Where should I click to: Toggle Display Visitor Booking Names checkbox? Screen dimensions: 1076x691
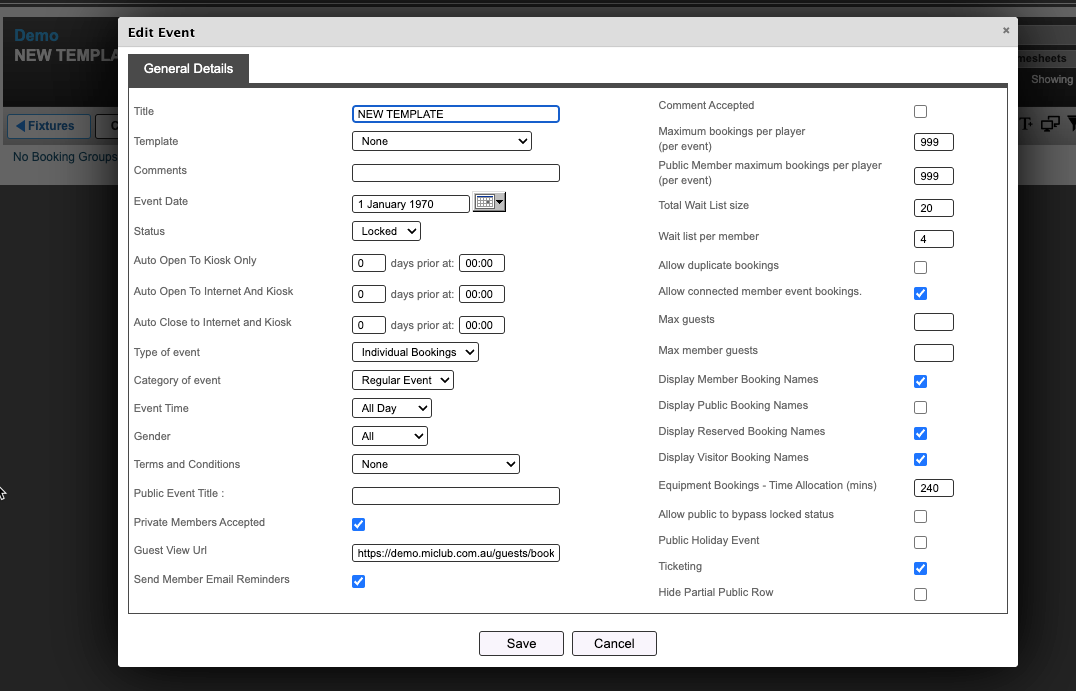click(920, 460)
